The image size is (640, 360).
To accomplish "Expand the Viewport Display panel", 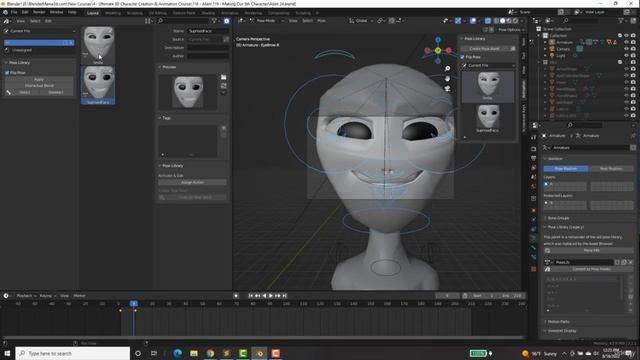I will (561, 331).
